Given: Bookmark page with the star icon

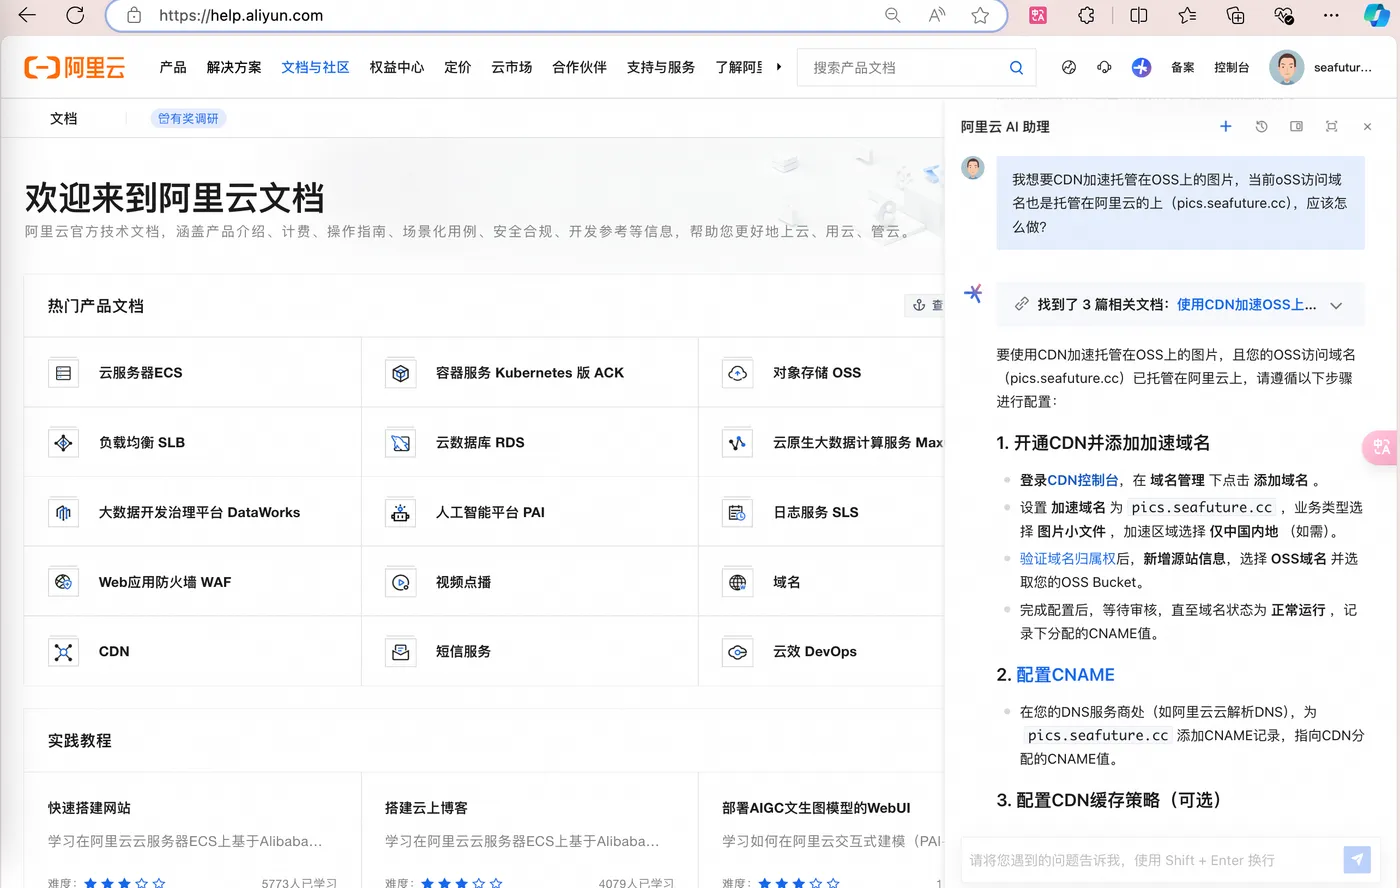Looking at the screenshot, I should 980,15.
